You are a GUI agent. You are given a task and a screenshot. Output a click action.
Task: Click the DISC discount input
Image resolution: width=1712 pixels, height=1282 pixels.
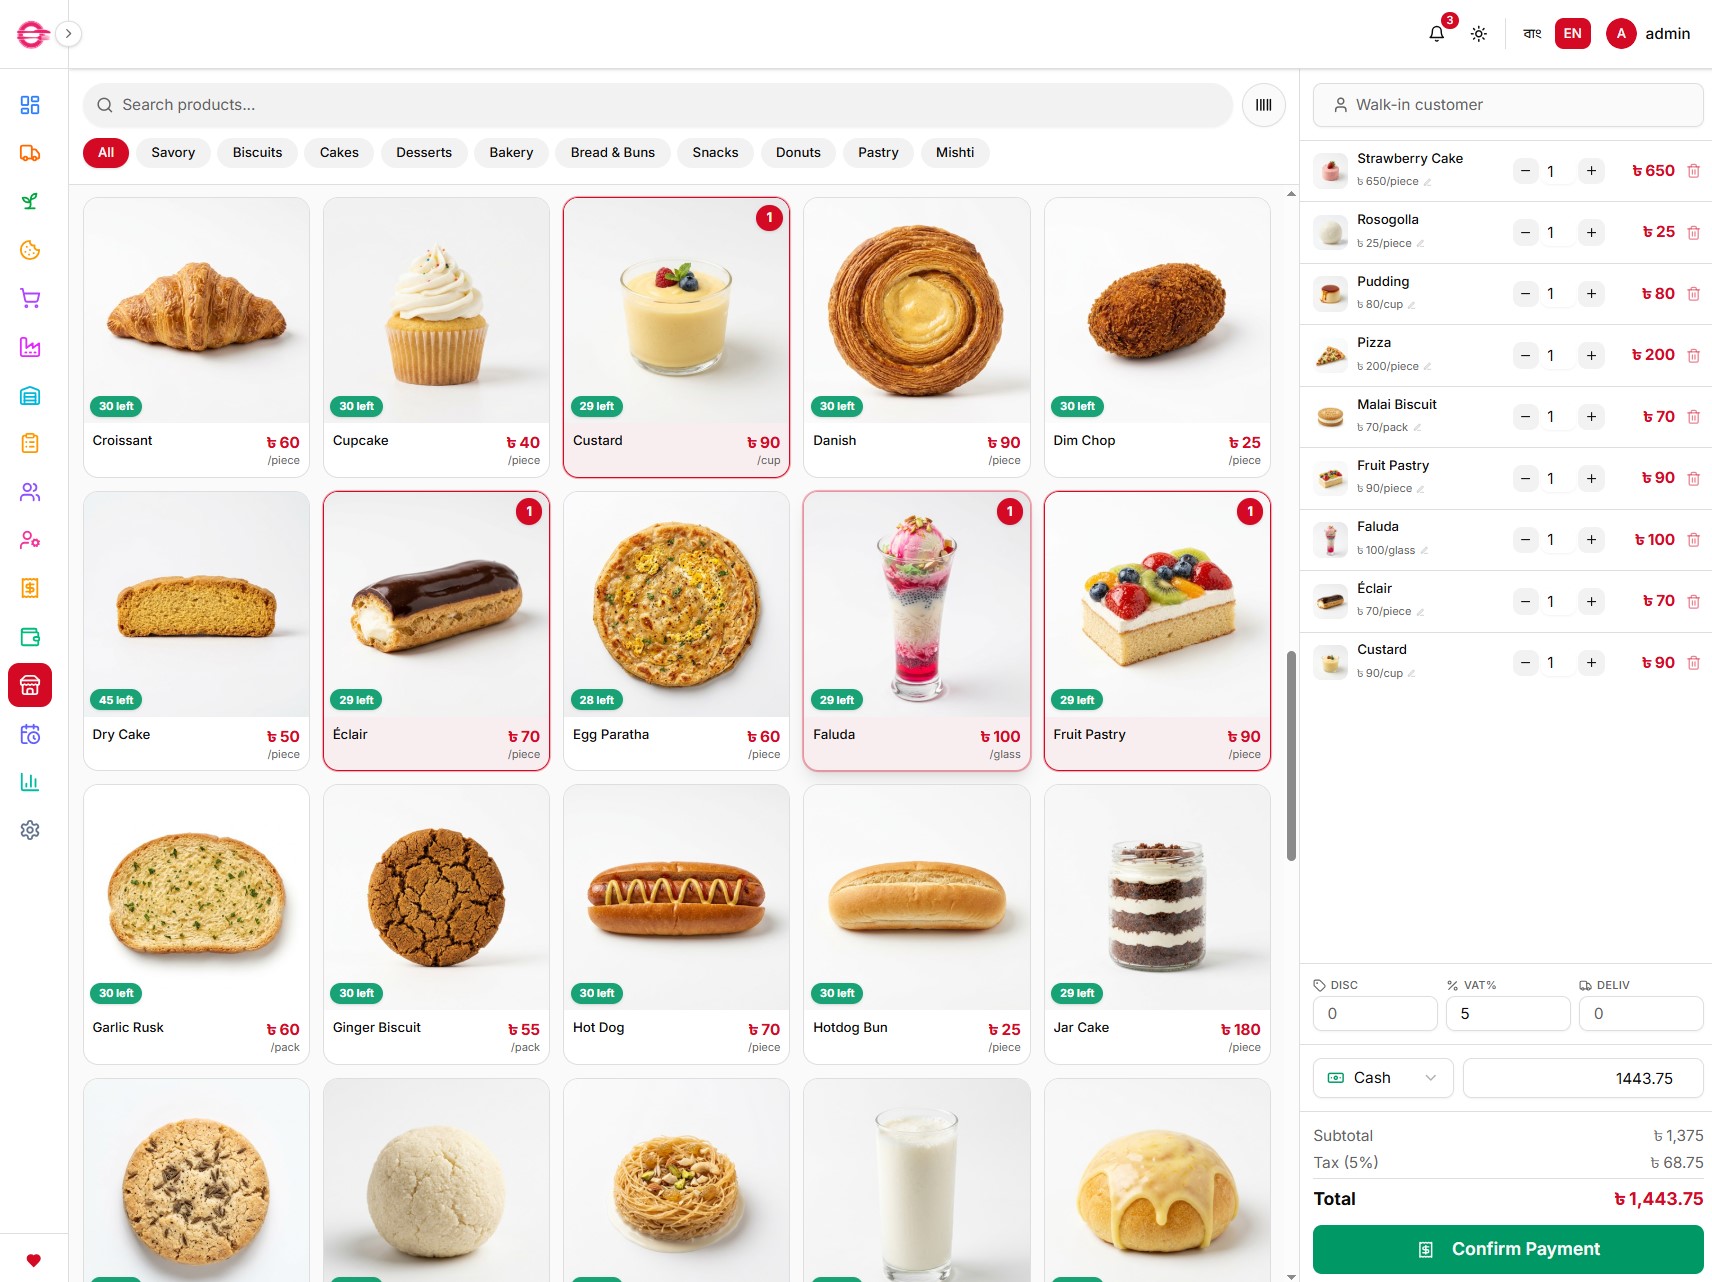click(1375, 1014)
